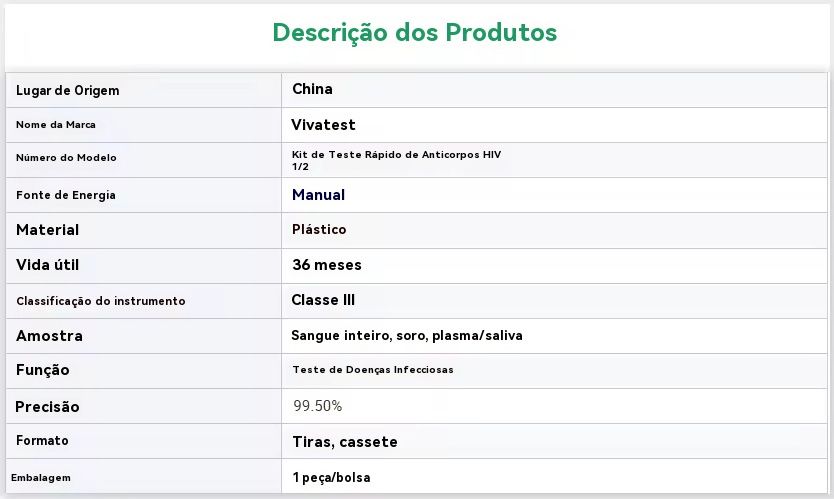
Task: Select the 'Vida útil' row label
Action: point(47,265)
